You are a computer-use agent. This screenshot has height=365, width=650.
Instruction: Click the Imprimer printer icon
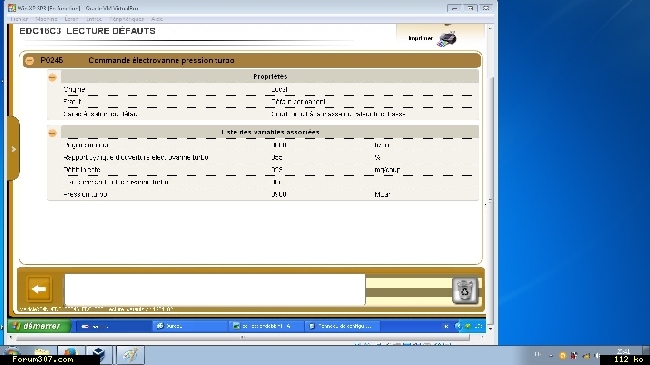tap(447, 39)
